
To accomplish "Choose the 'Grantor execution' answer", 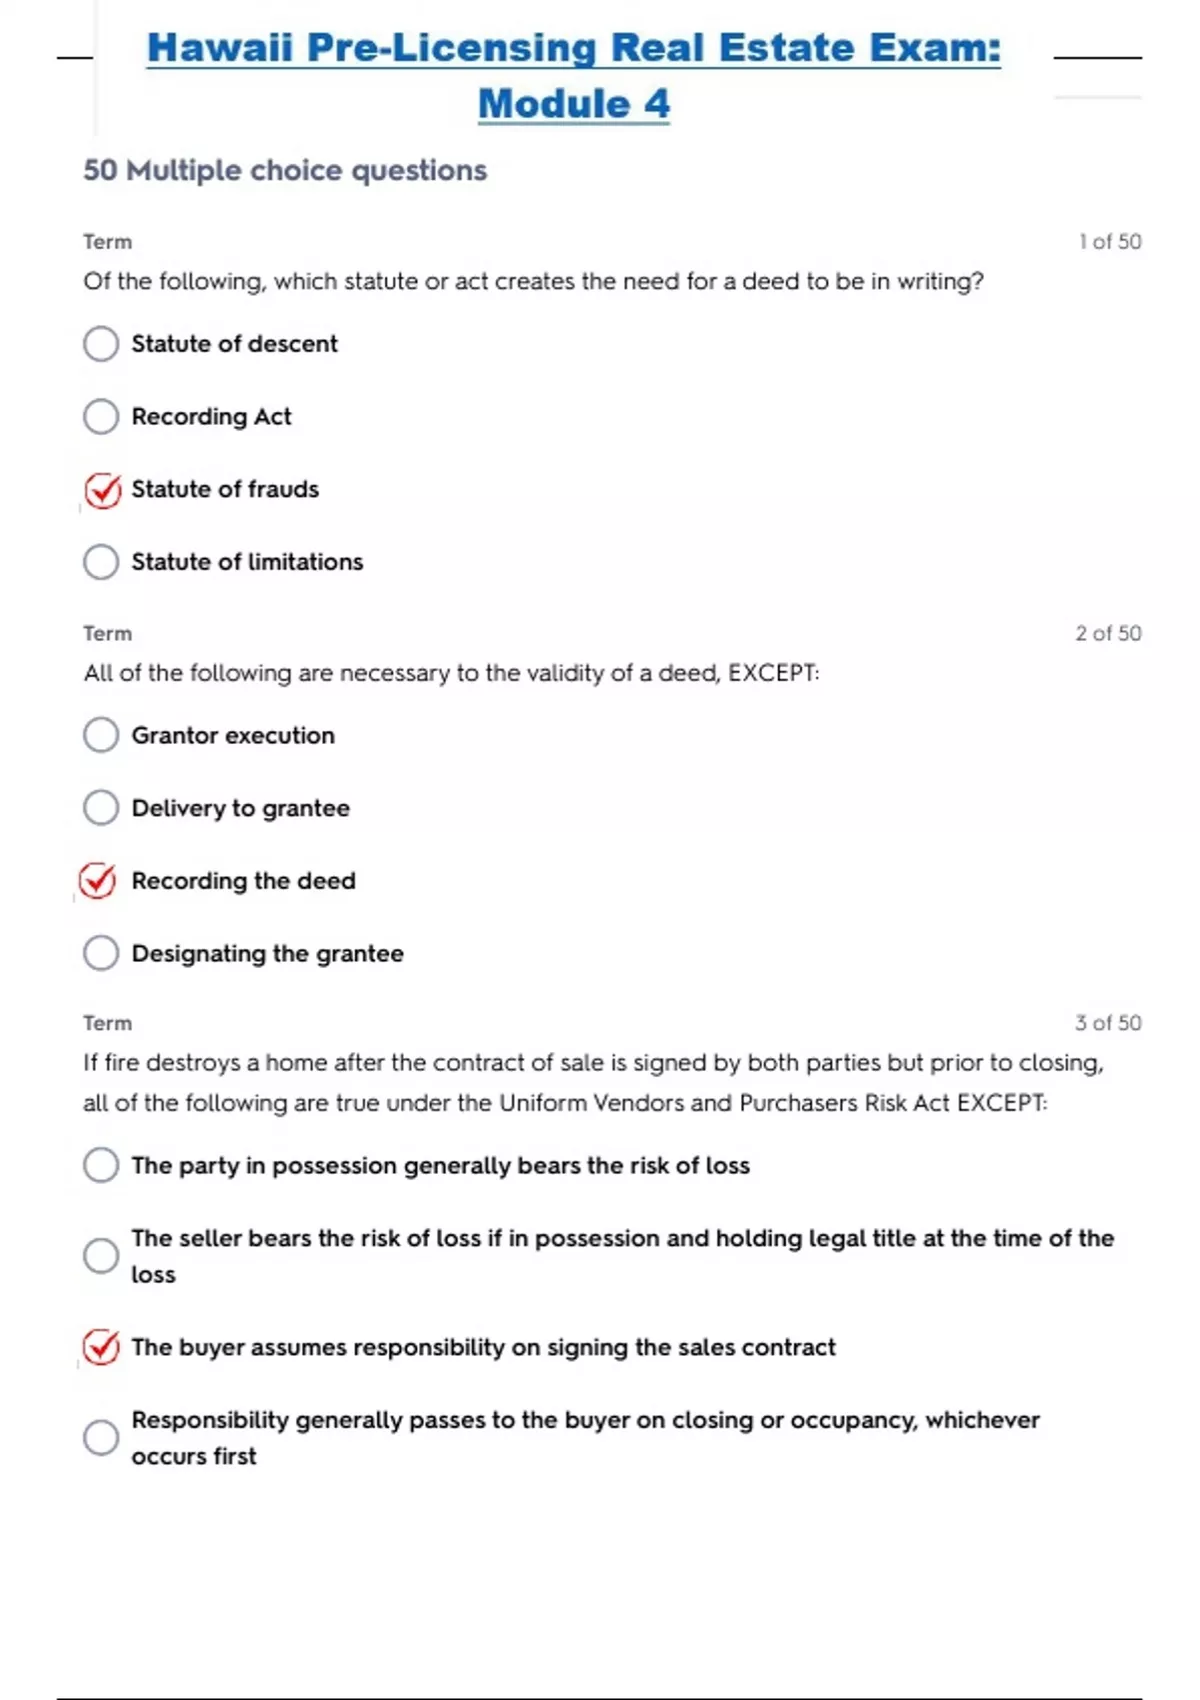I will [x=101, y=735].
